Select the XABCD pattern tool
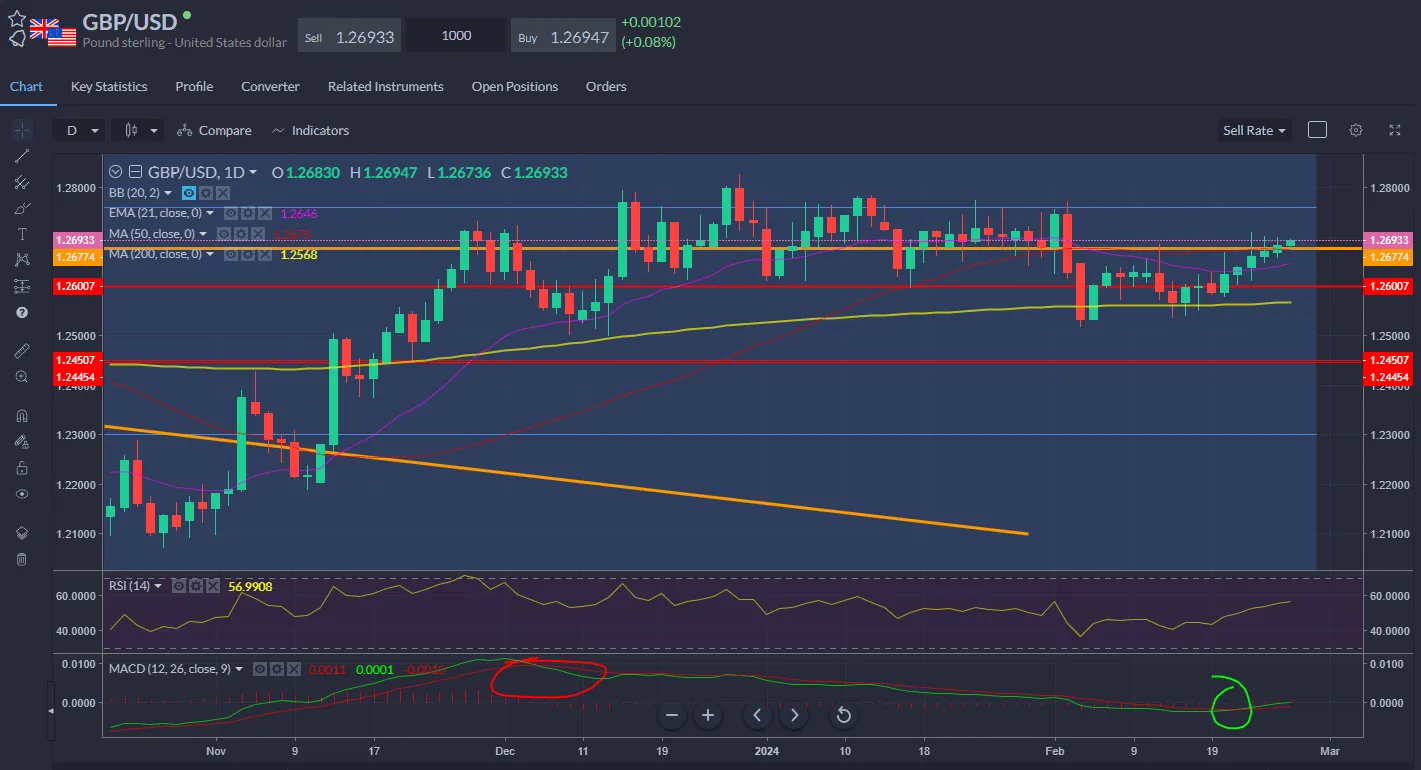The height and width of the screenshot is (770, 1421). point(22,260)
